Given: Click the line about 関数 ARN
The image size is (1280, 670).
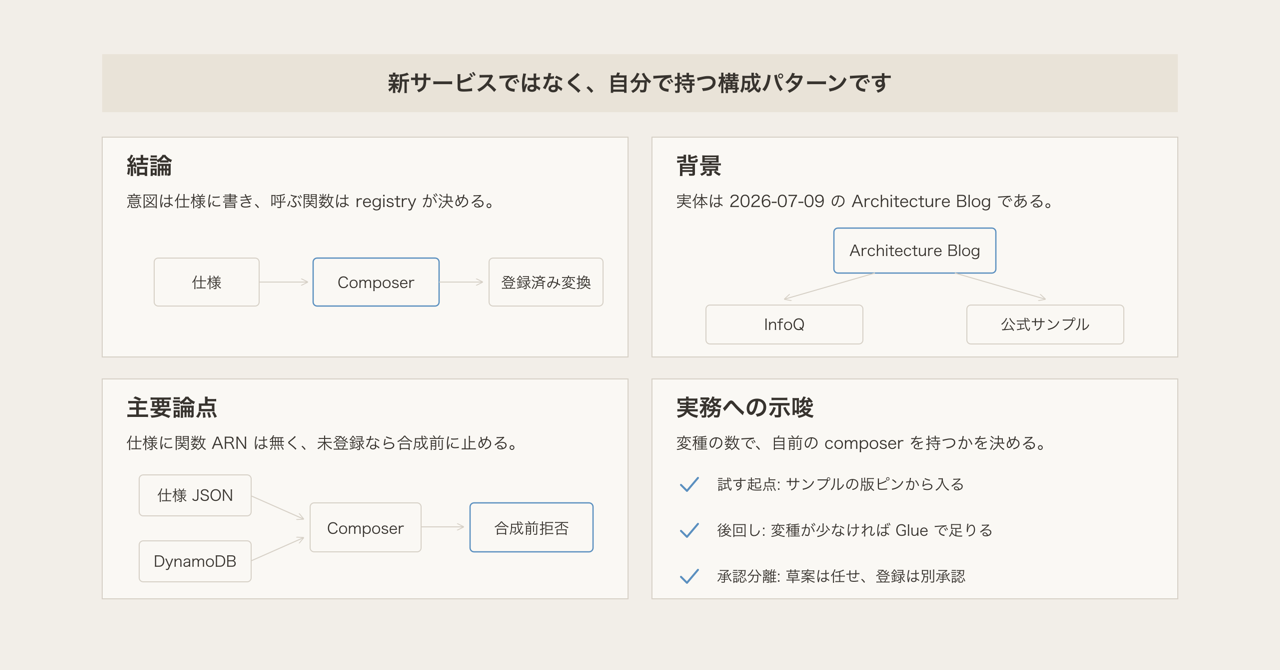Looking at the screenshot, I should 322,443.
